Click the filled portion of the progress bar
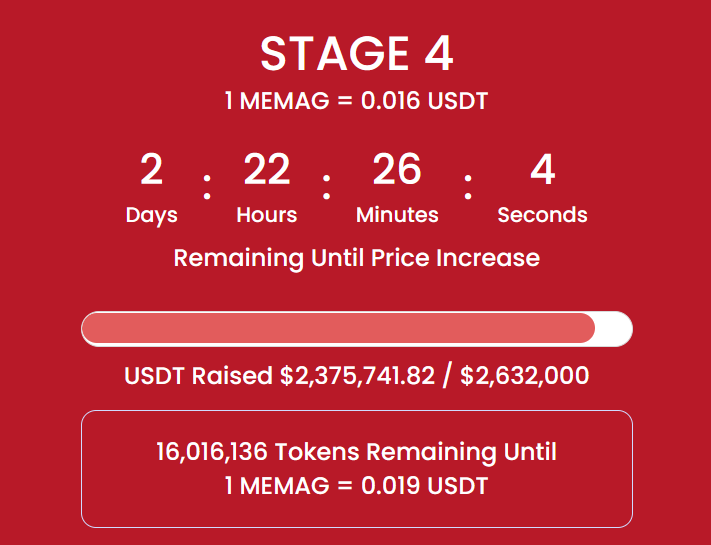This screenshot has height=545, width=711. [338, 328]
